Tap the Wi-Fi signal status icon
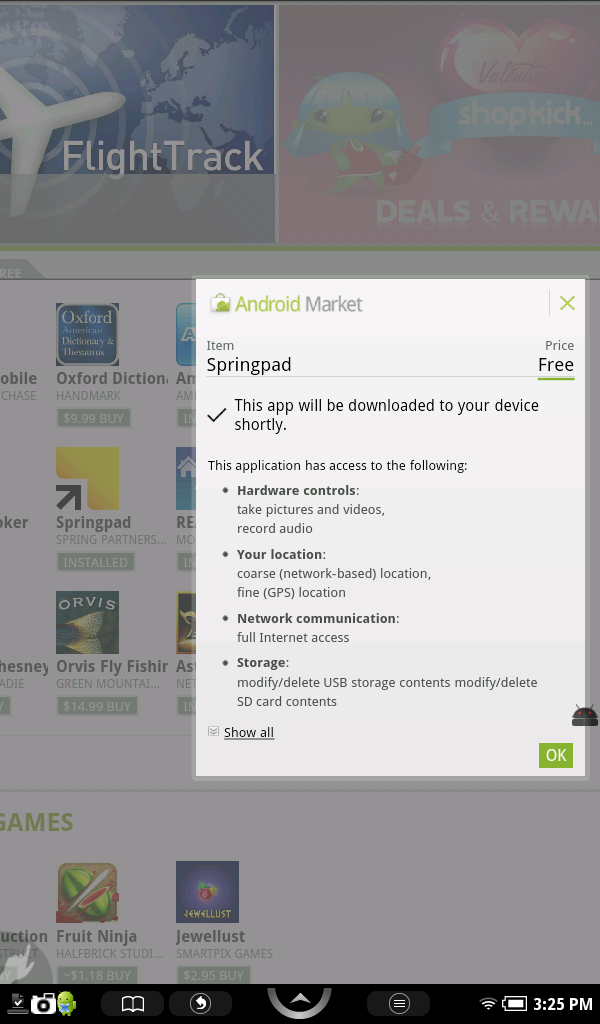Viewport: 600px width, 1024px height. pos(488,1004)
